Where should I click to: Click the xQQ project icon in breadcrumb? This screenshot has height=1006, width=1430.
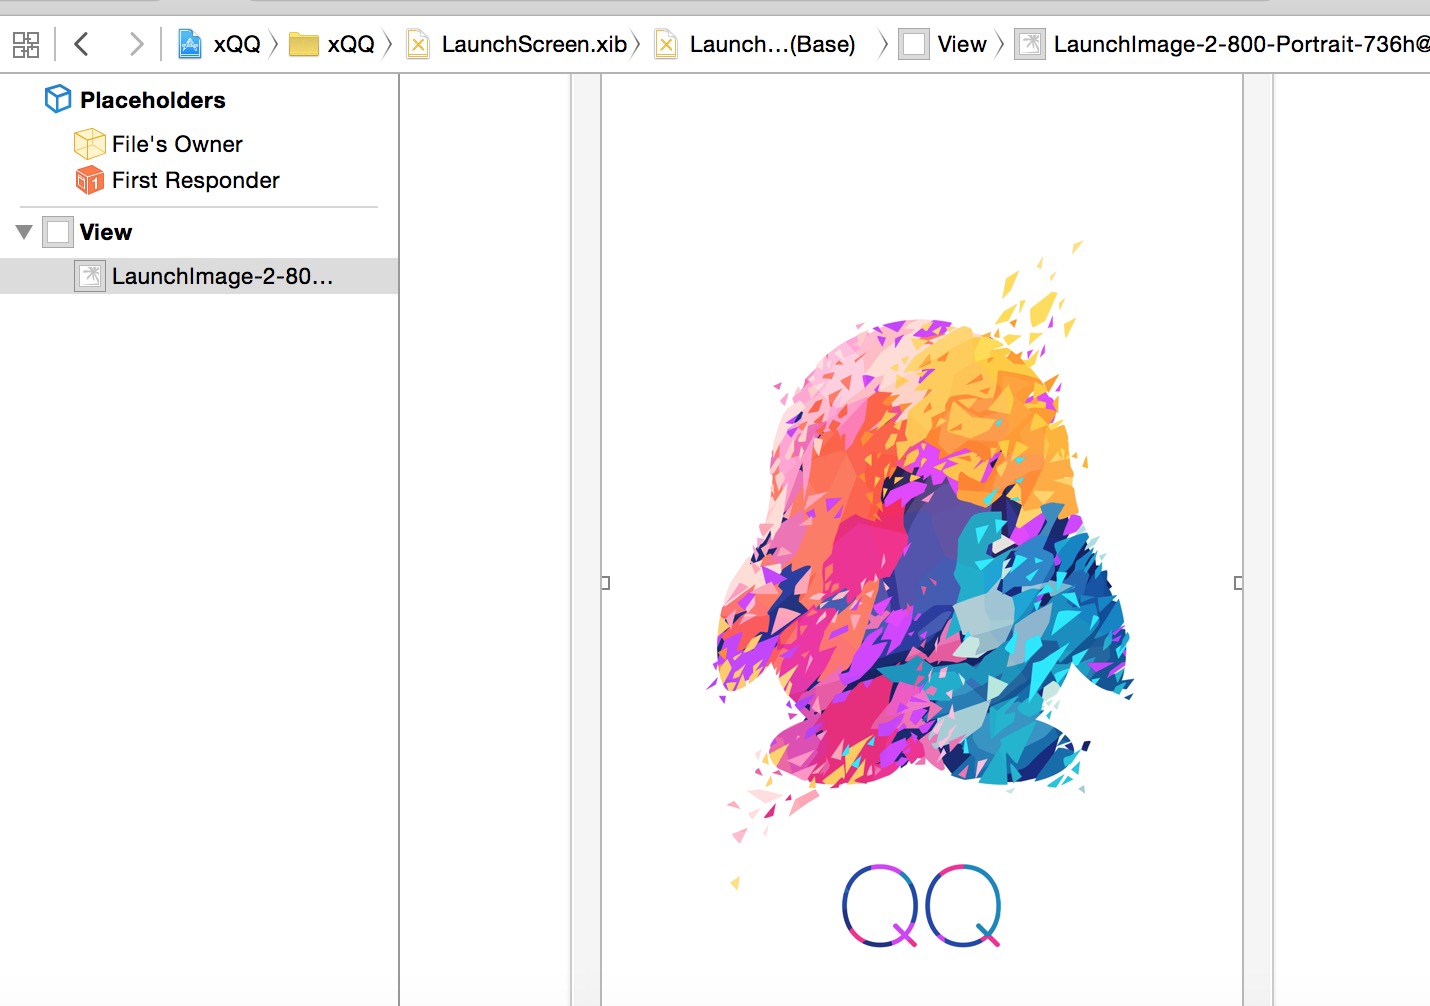pyautogui.click(x=189, y=44)
